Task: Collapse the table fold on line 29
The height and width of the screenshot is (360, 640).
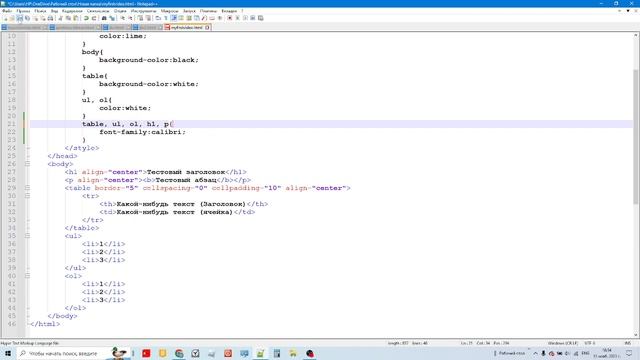Action: coord(27,188)
